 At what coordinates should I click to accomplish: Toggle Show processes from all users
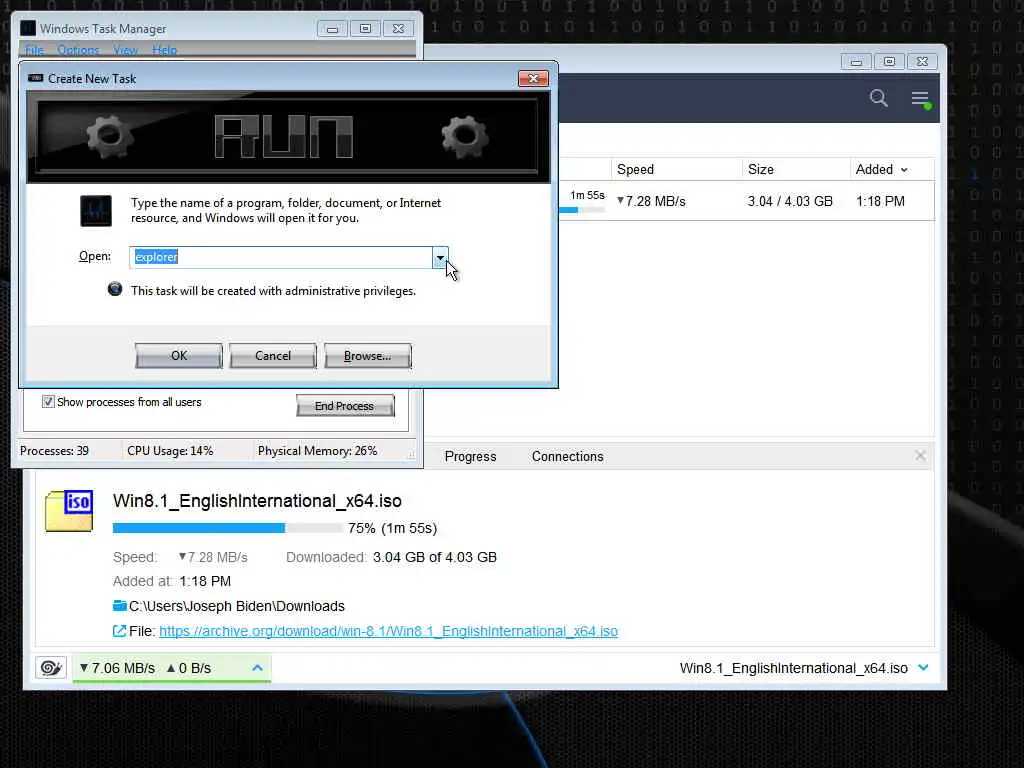pos(48,402)
